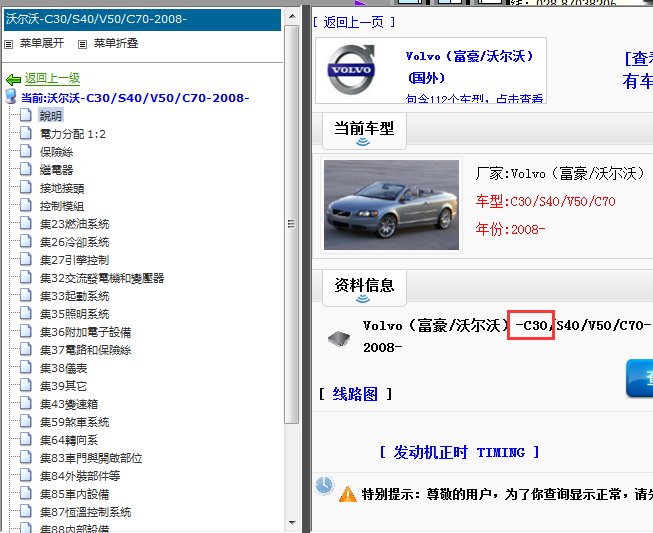Click the wifi-style icon under 当前车型
This screenshot has width=653, height=533.
pos(363,142)
